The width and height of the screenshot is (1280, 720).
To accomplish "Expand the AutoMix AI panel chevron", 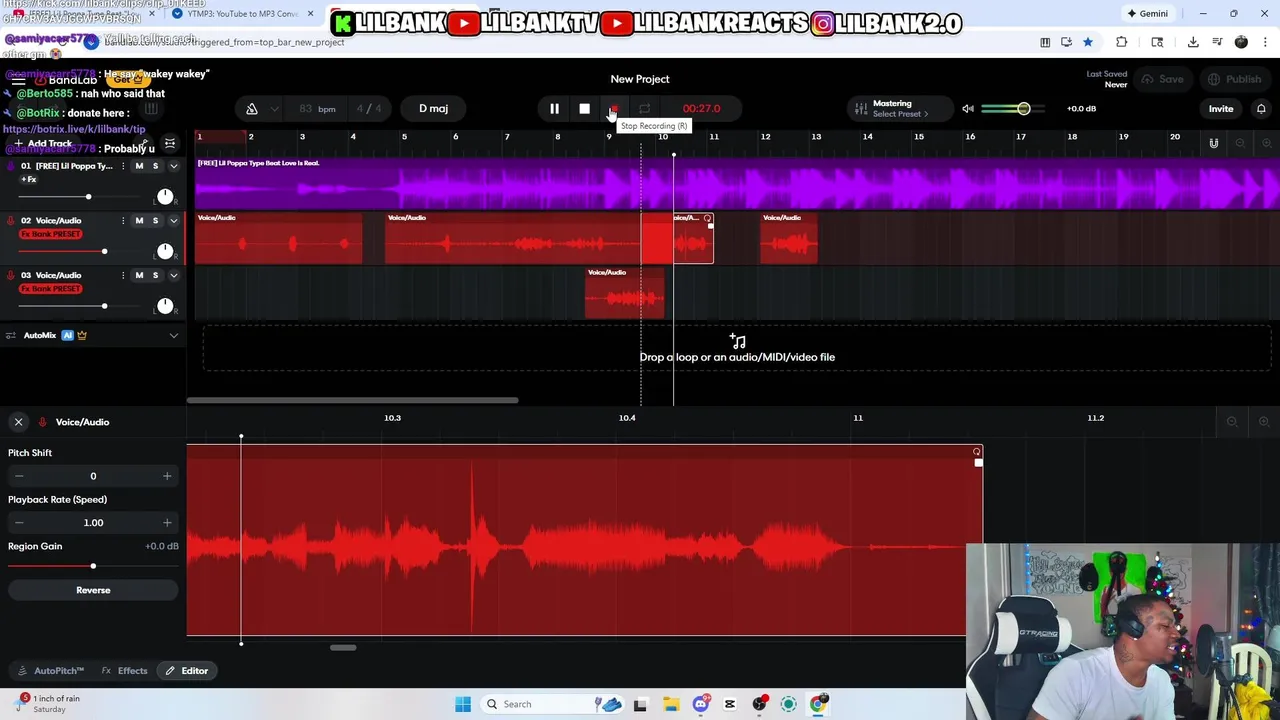I will [x=174, y=336].
